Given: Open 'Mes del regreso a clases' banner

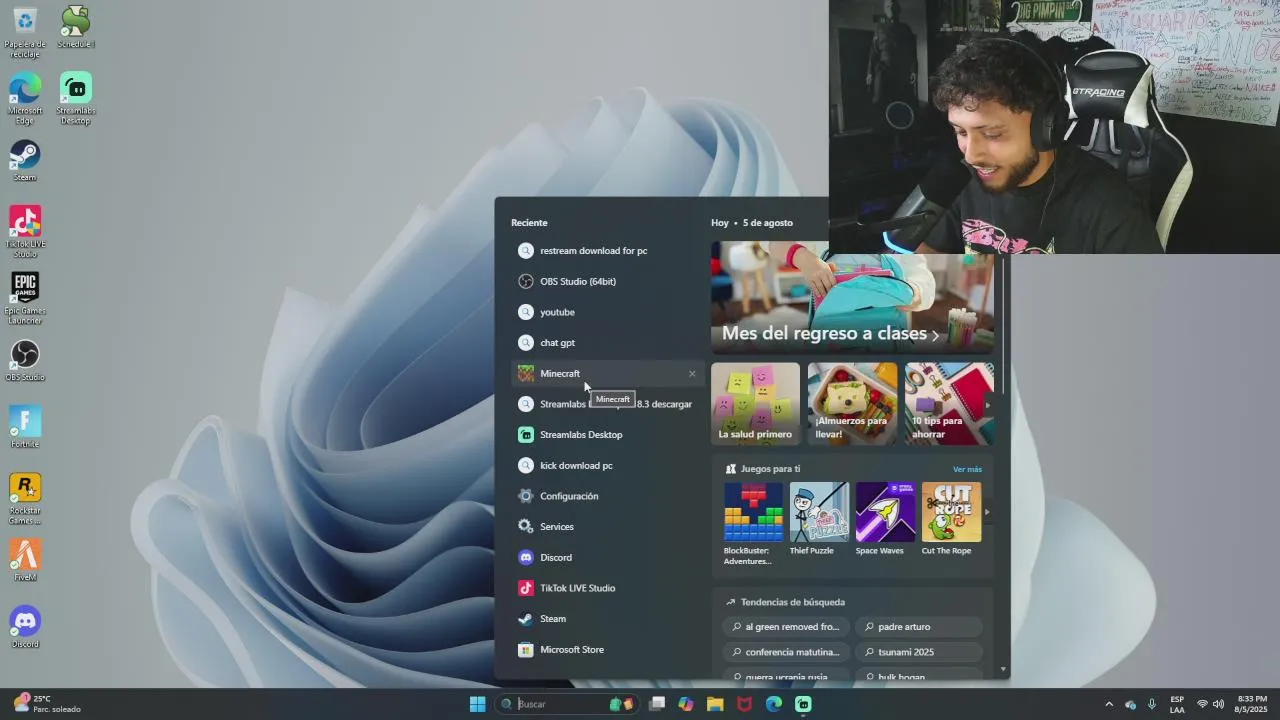Looking at the screenshot, I should (852, 297).
